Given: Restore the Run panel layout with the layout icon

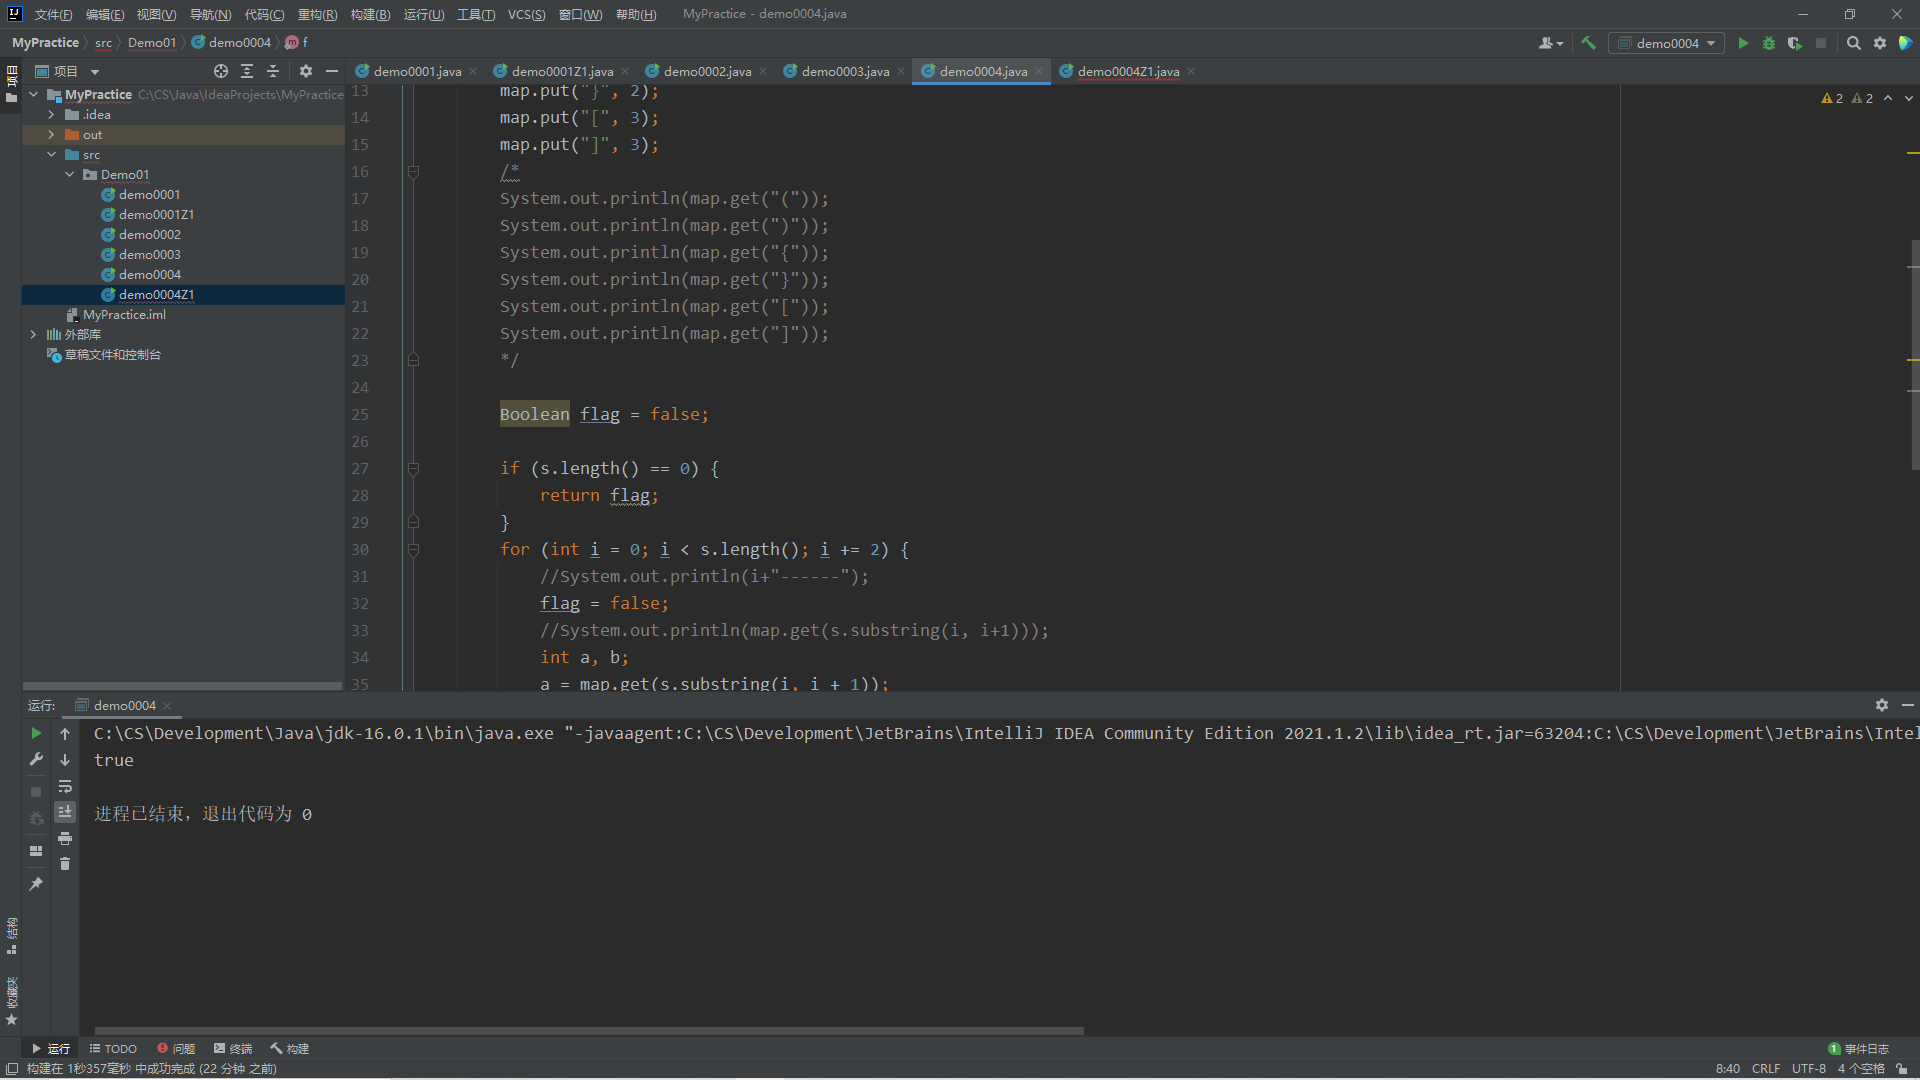Looking at the screenshot, I should pyautogui.click(x=36, y=851).
